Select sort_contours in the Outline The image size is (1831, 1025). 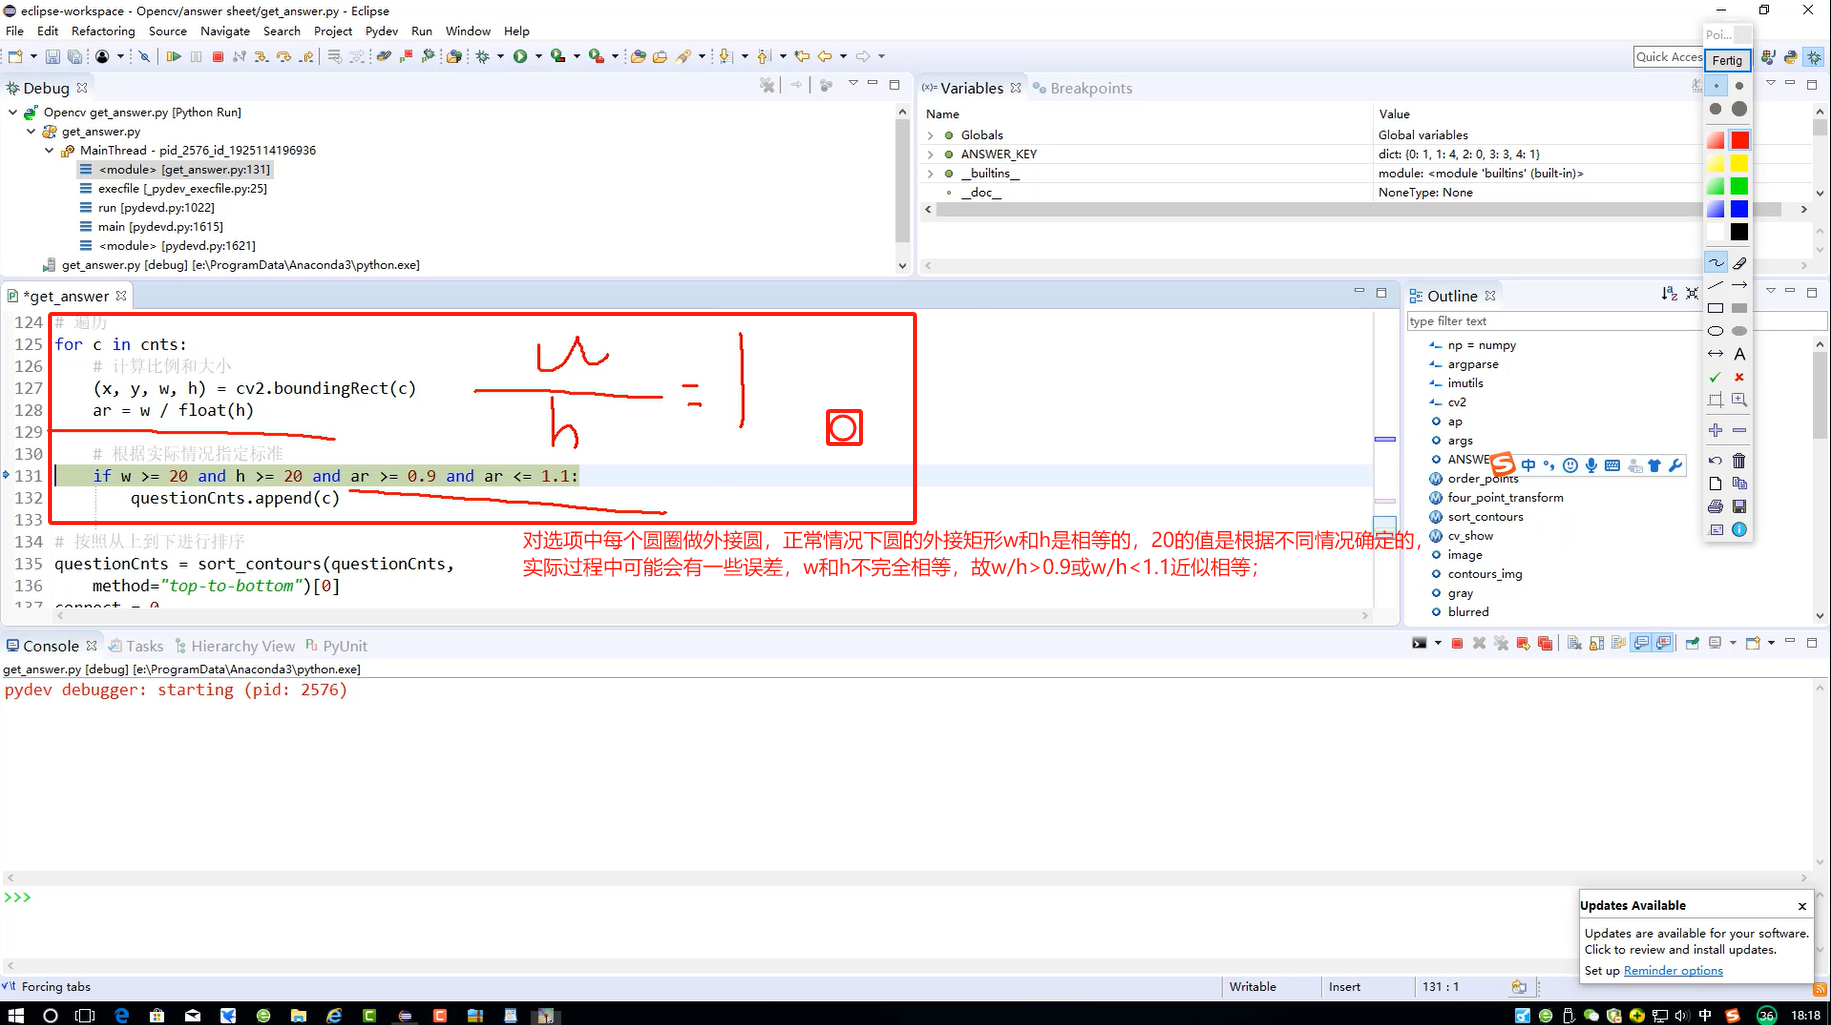1485,517
